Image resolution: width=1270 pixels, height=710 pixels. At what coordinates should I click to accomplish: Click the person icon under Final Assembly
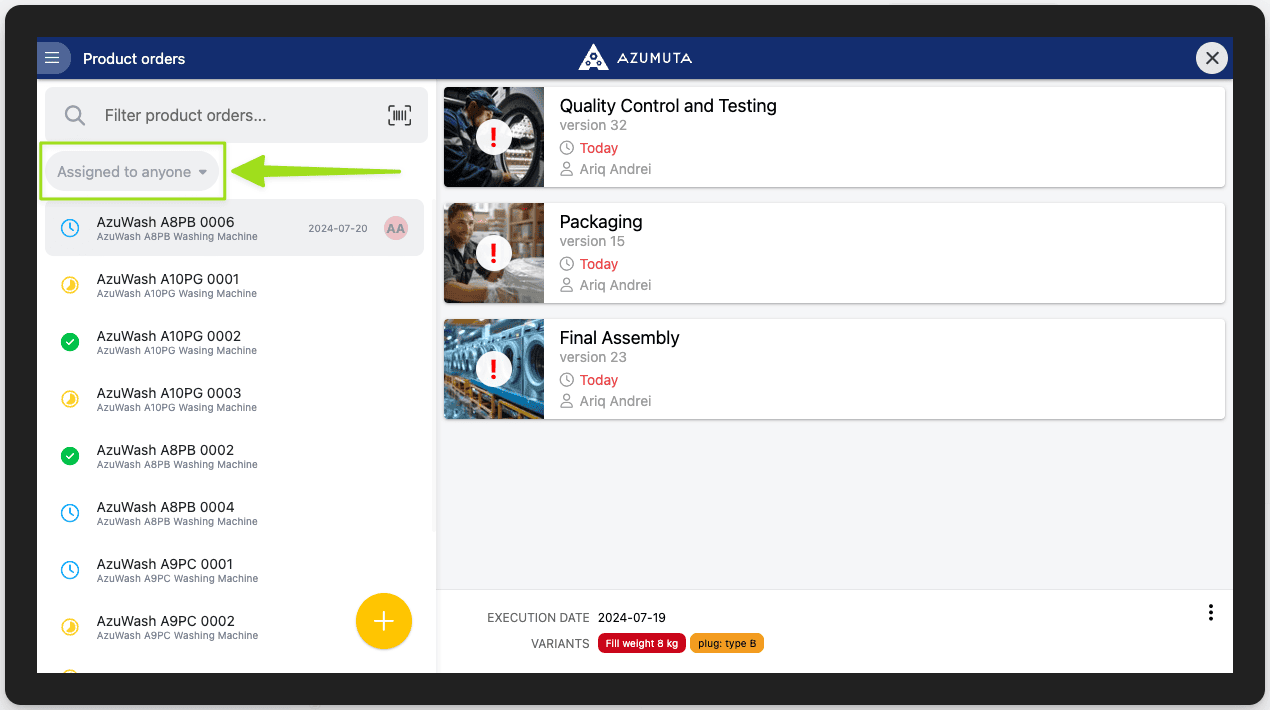[x=565, y=401]
